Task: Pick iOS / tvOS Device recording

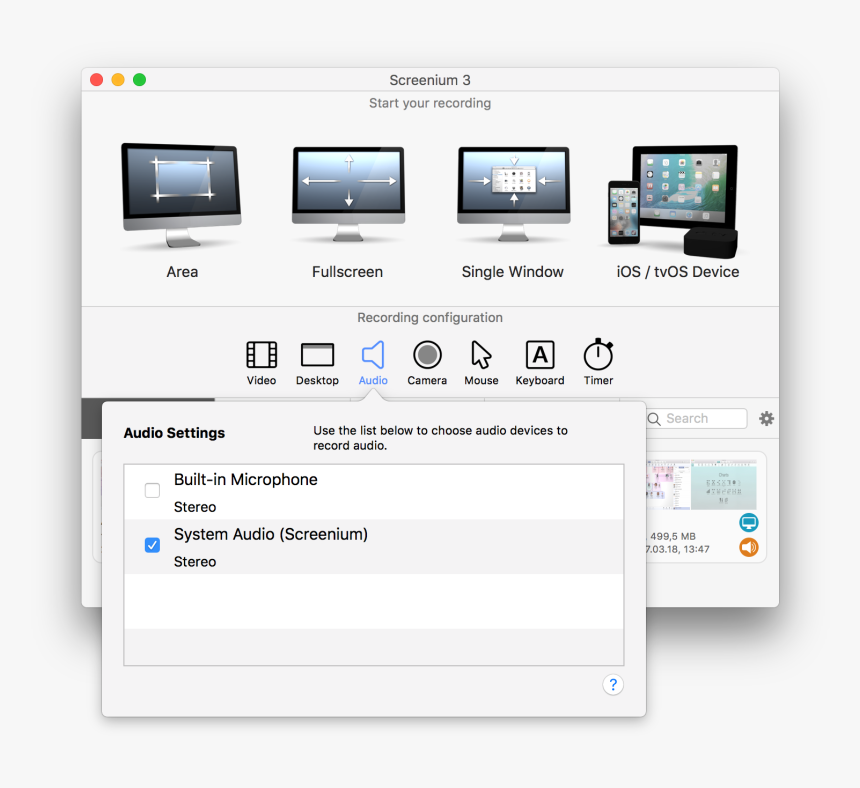Action: (677, 211)
